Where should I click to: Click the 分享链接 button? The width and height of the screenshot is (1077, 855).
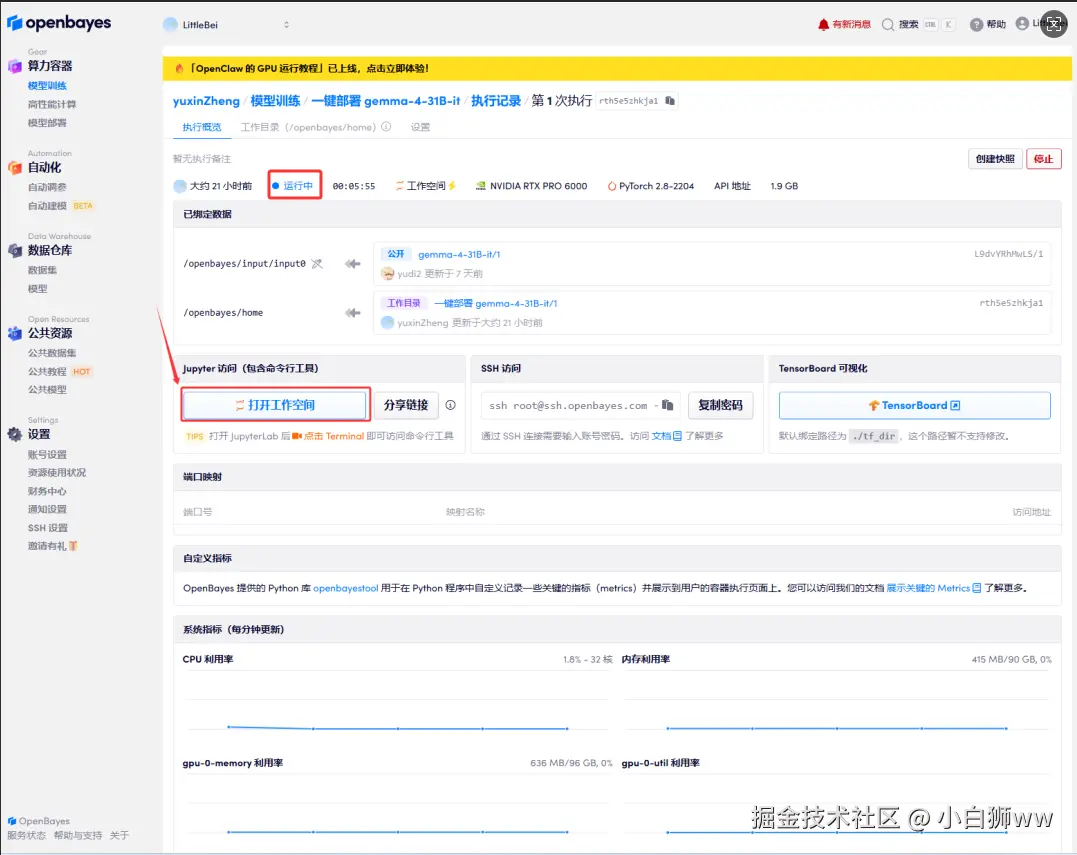point(406,405)
